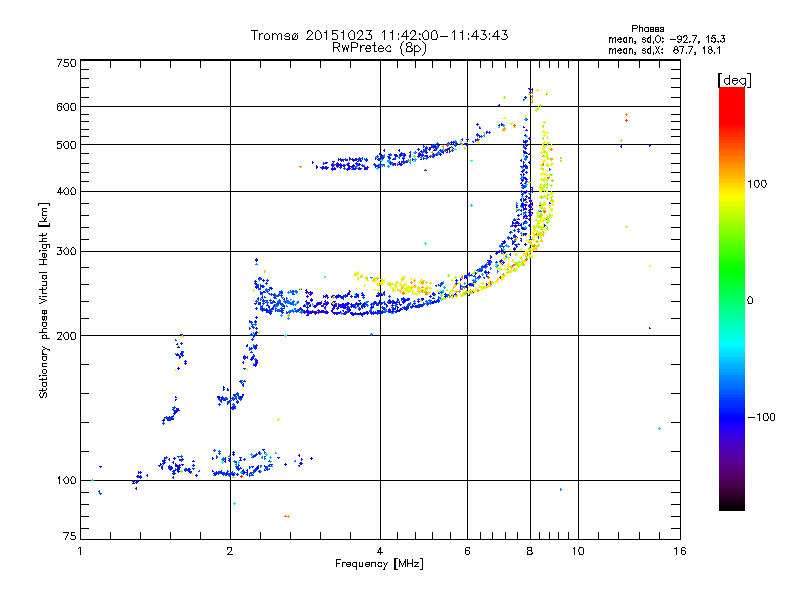Click the x-axis '1' tick label
Screen dimensions: 800x600
pos(80,551)
